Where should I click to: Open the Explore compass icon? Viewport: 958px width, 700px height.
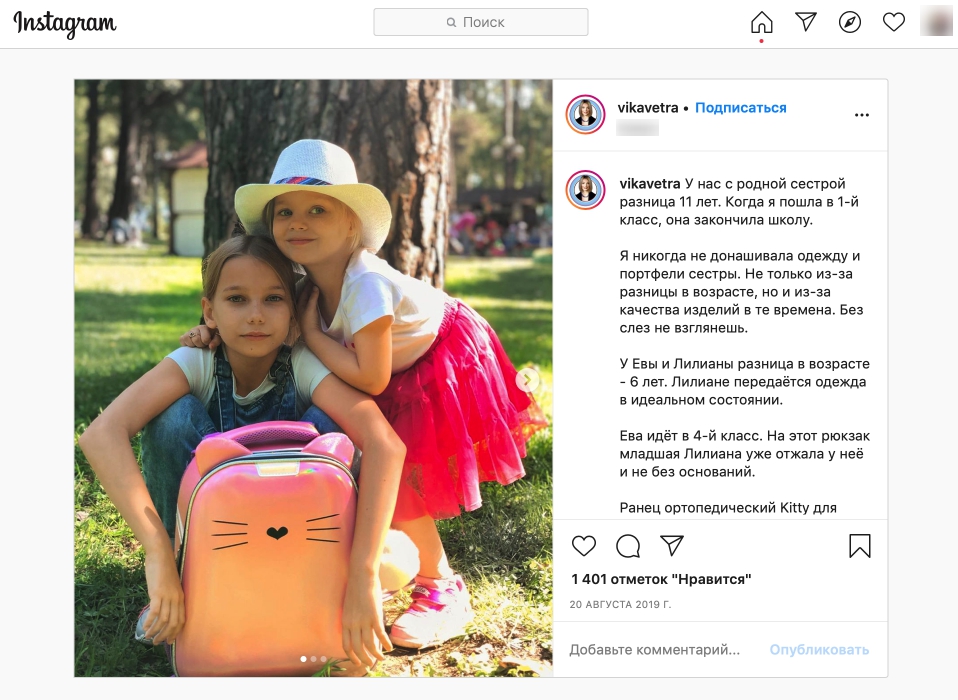coord(850,23)
